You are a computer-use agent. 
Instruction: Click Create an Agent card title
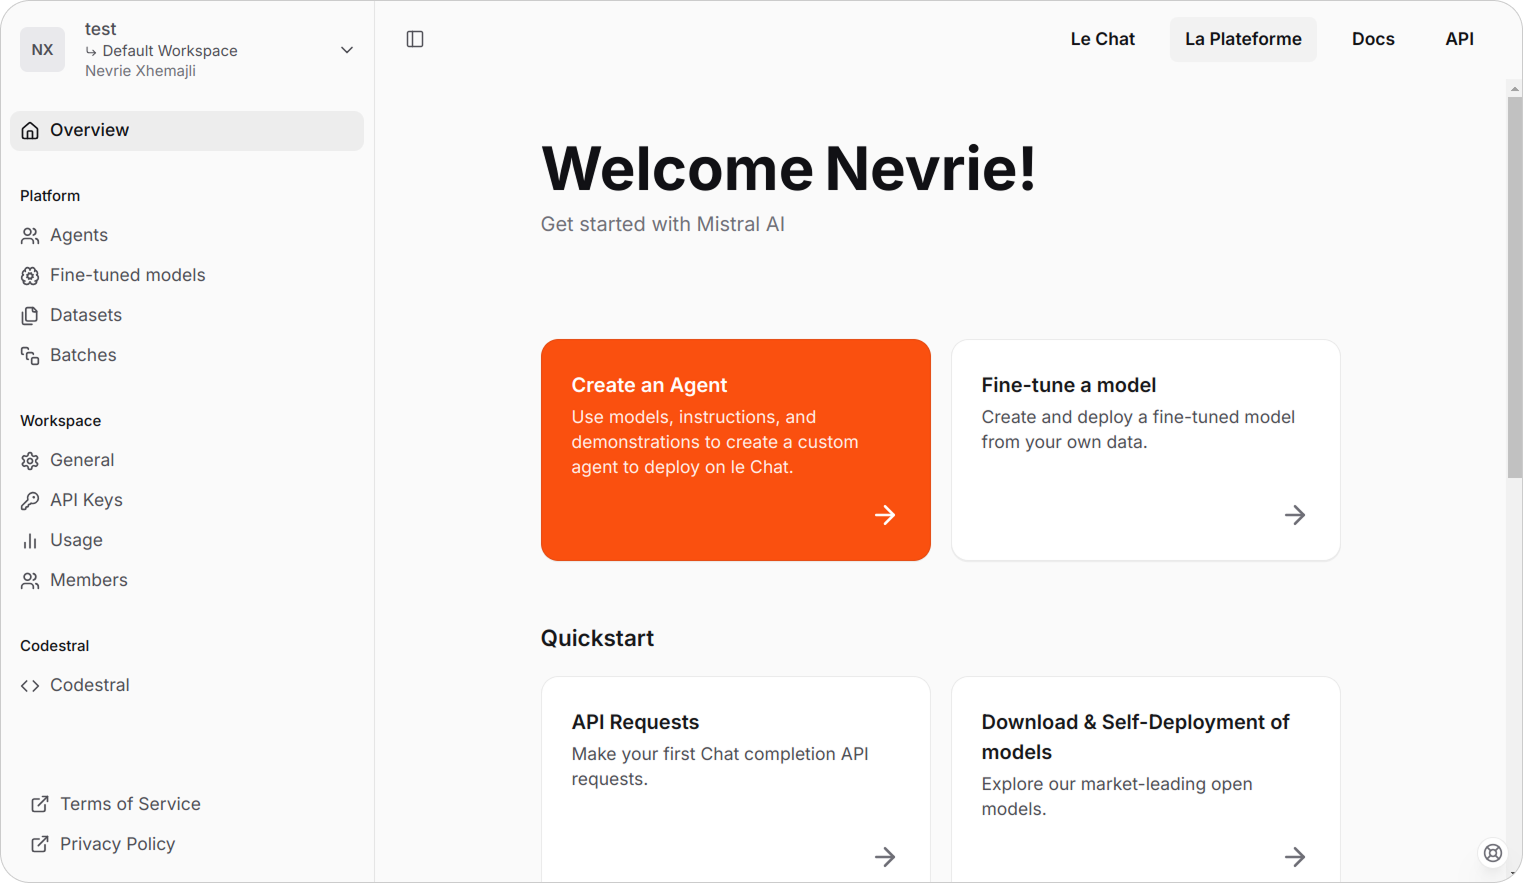[x=649, y=385]
